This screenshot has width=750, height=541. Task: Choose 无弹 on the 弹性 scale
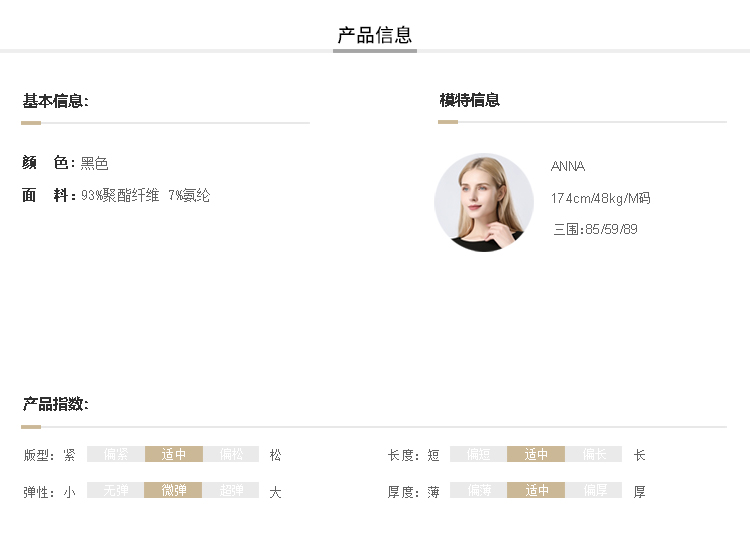pos(116,491)
